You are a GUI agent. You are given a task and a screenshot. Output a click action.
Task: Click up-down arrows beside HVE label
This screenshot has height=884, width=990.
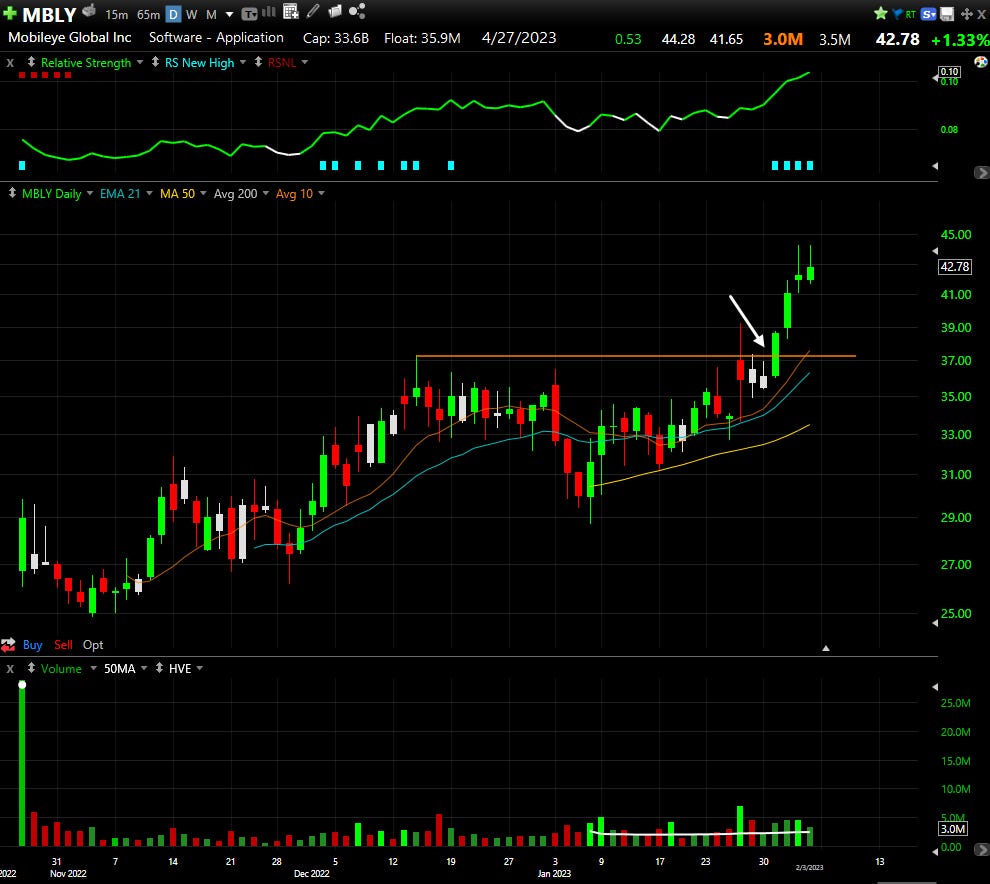(159, 668)
